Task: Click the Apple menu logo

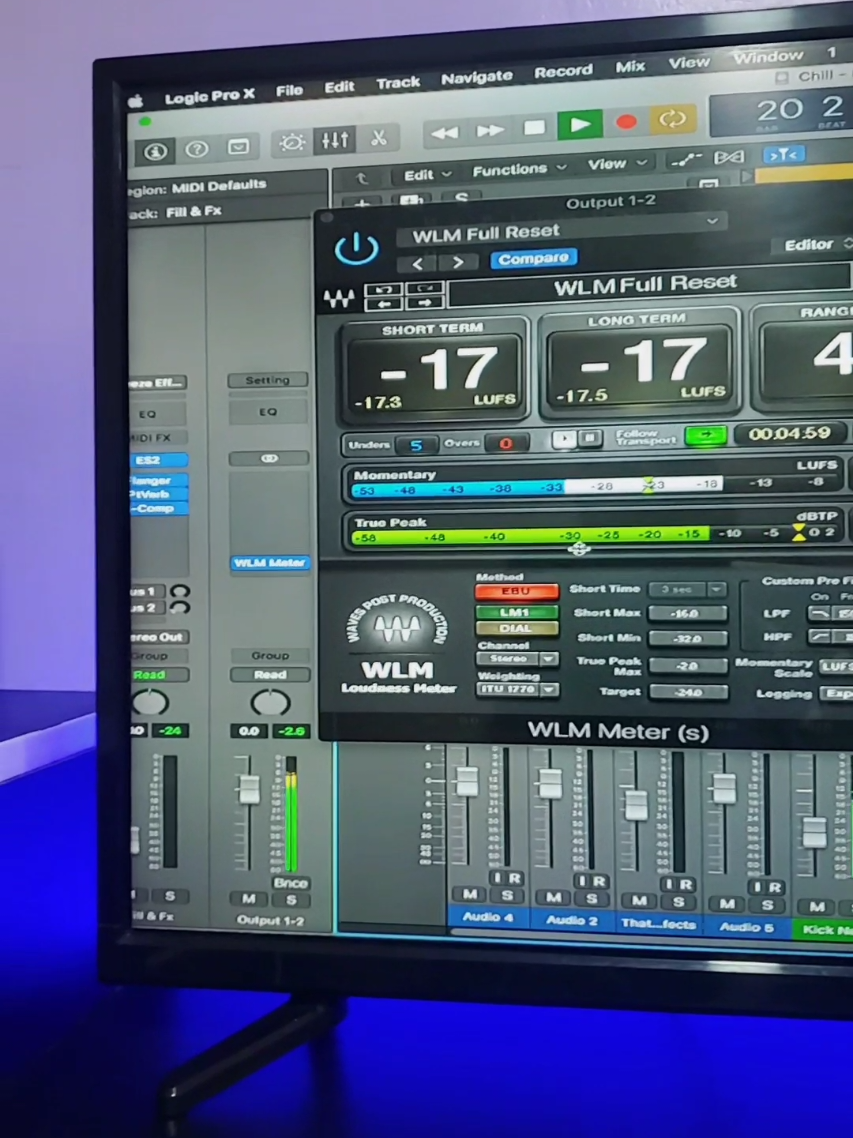Action: 136,102
